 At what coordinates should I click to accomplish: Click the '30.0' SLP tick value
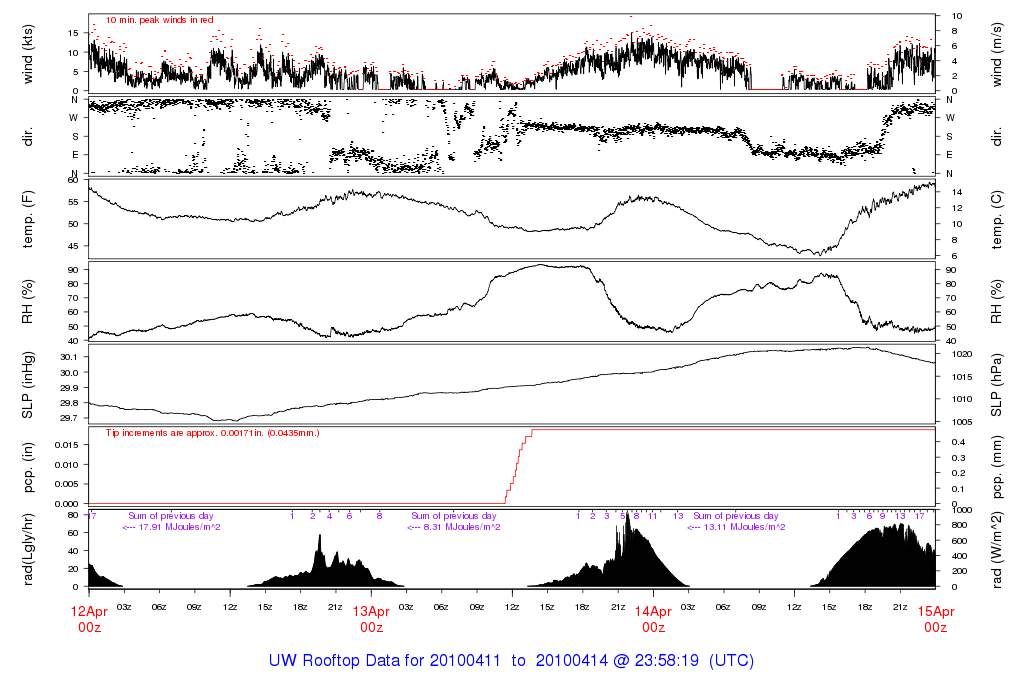coord(69,372)
